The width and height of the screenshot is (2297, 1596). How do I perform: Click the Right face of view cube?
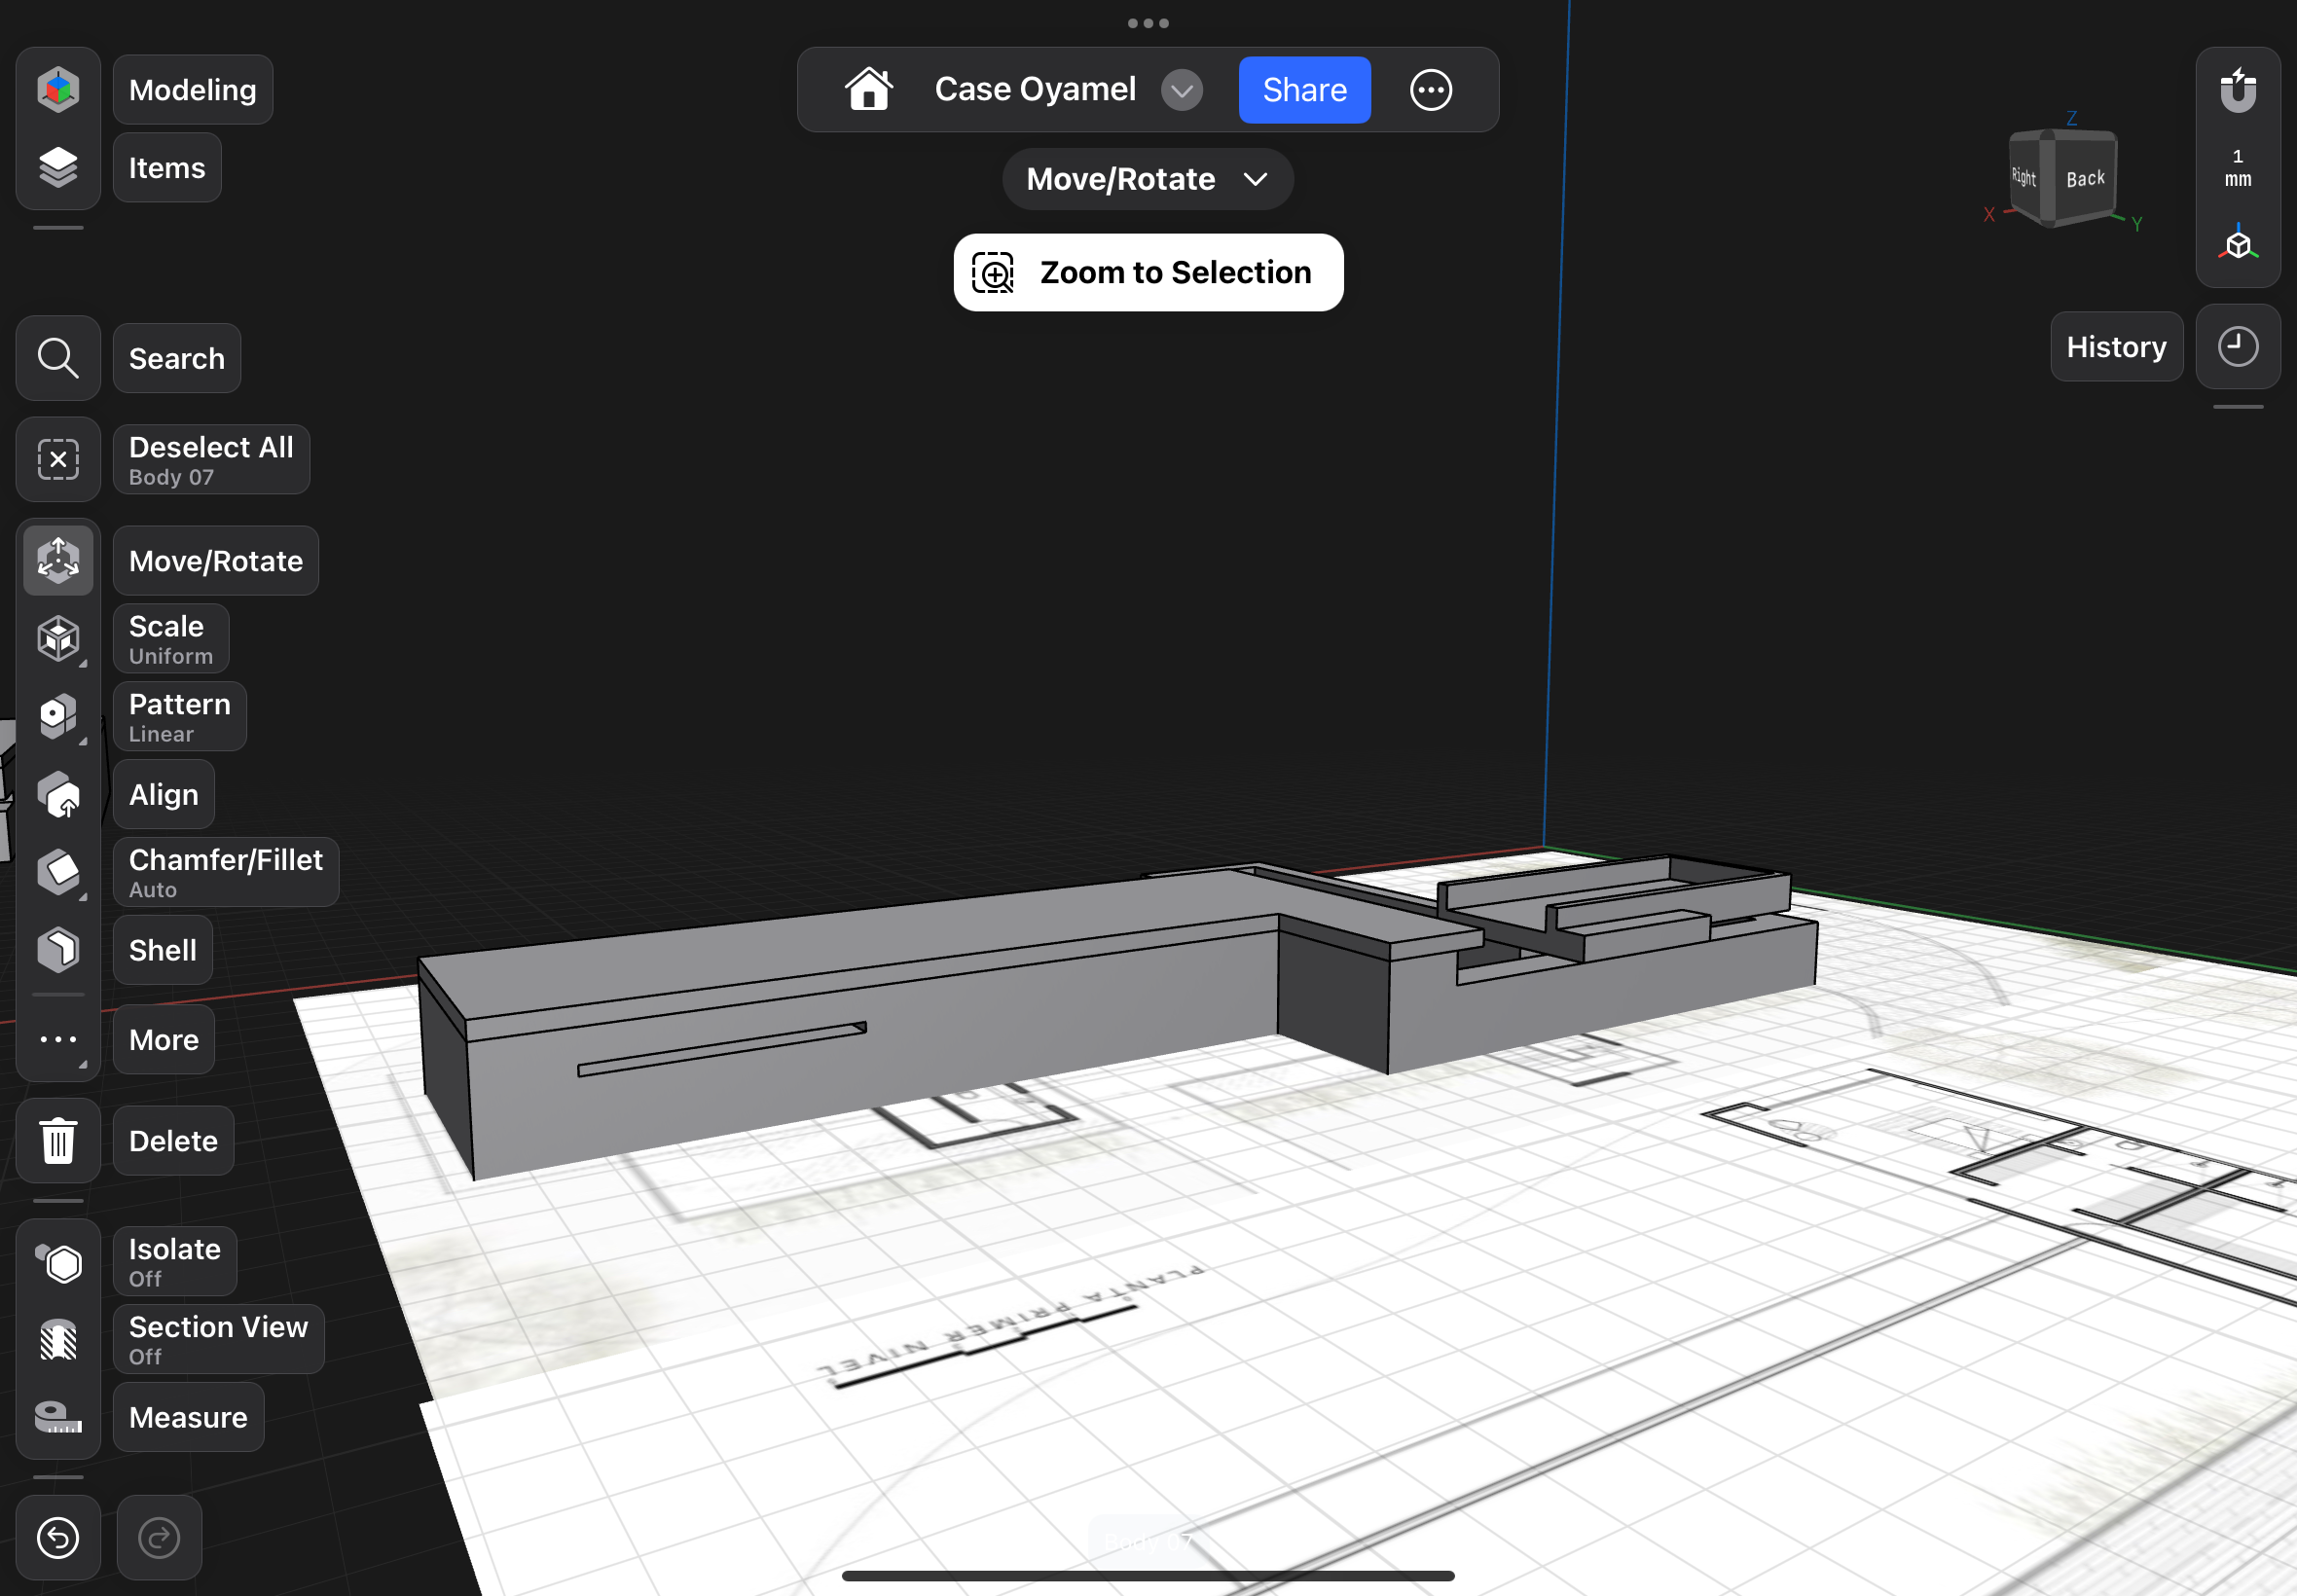(2024, 177)
